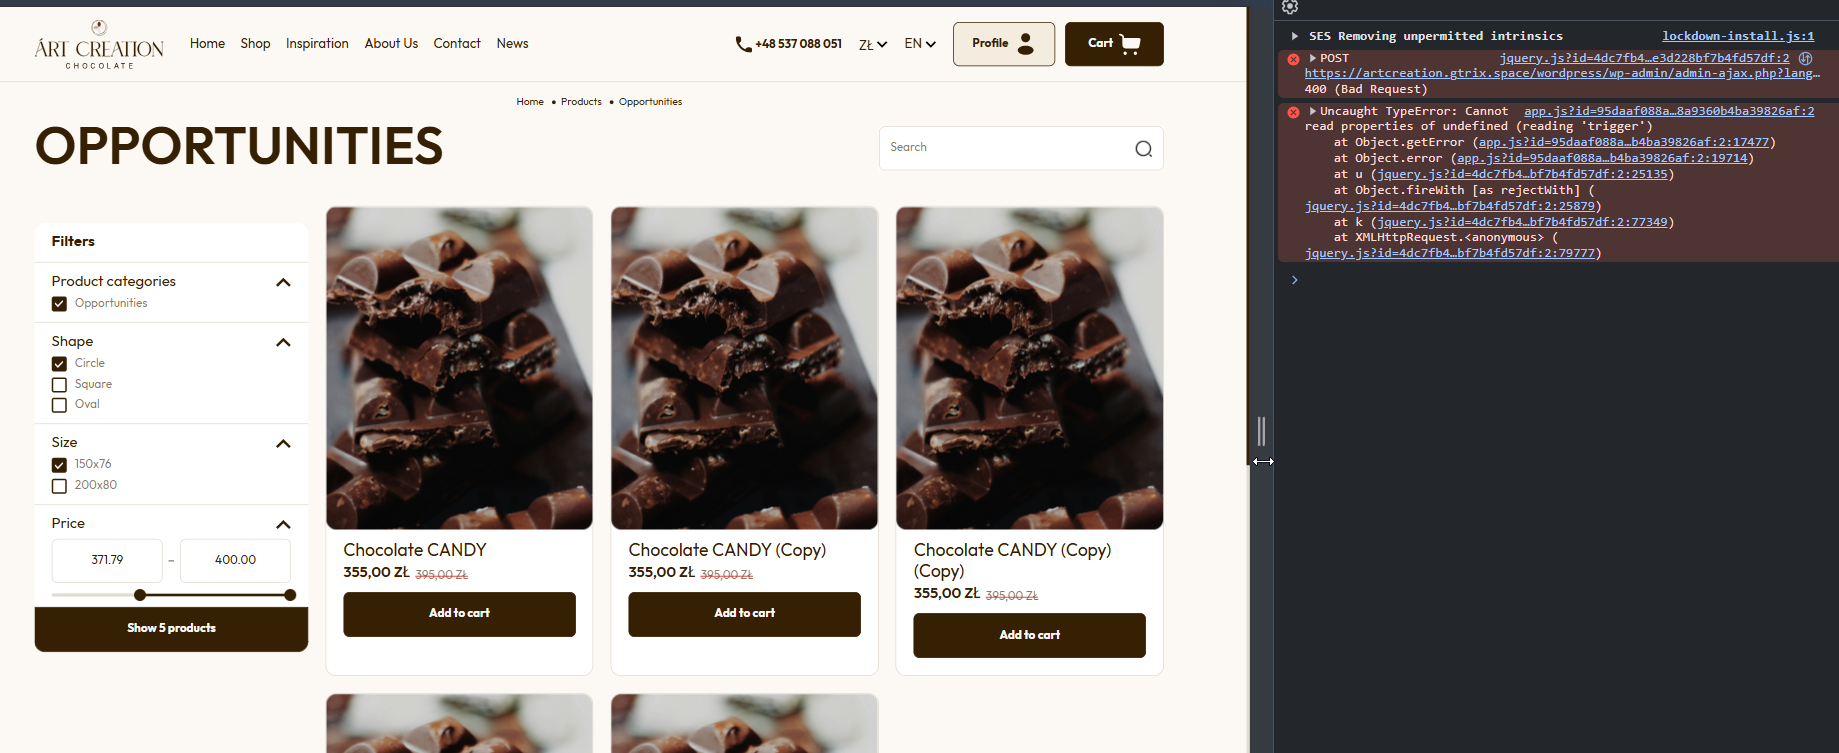
Task: Collapse the Product categories filter section
Action: pyautogui.click(x=283, y=282)
